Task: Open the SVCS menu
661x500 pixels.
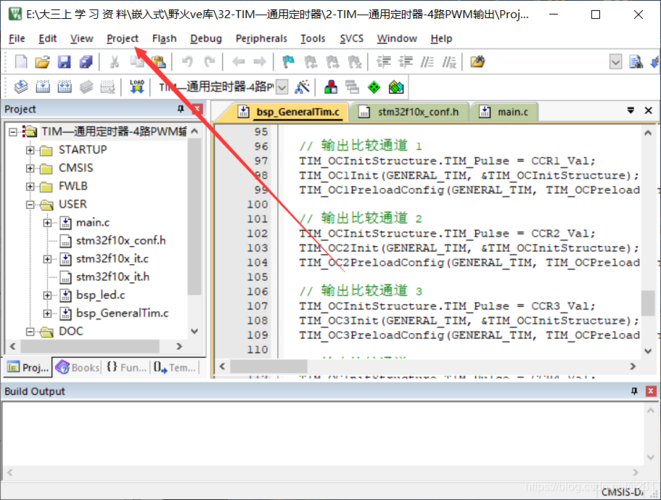Action: tap(352, 39)
